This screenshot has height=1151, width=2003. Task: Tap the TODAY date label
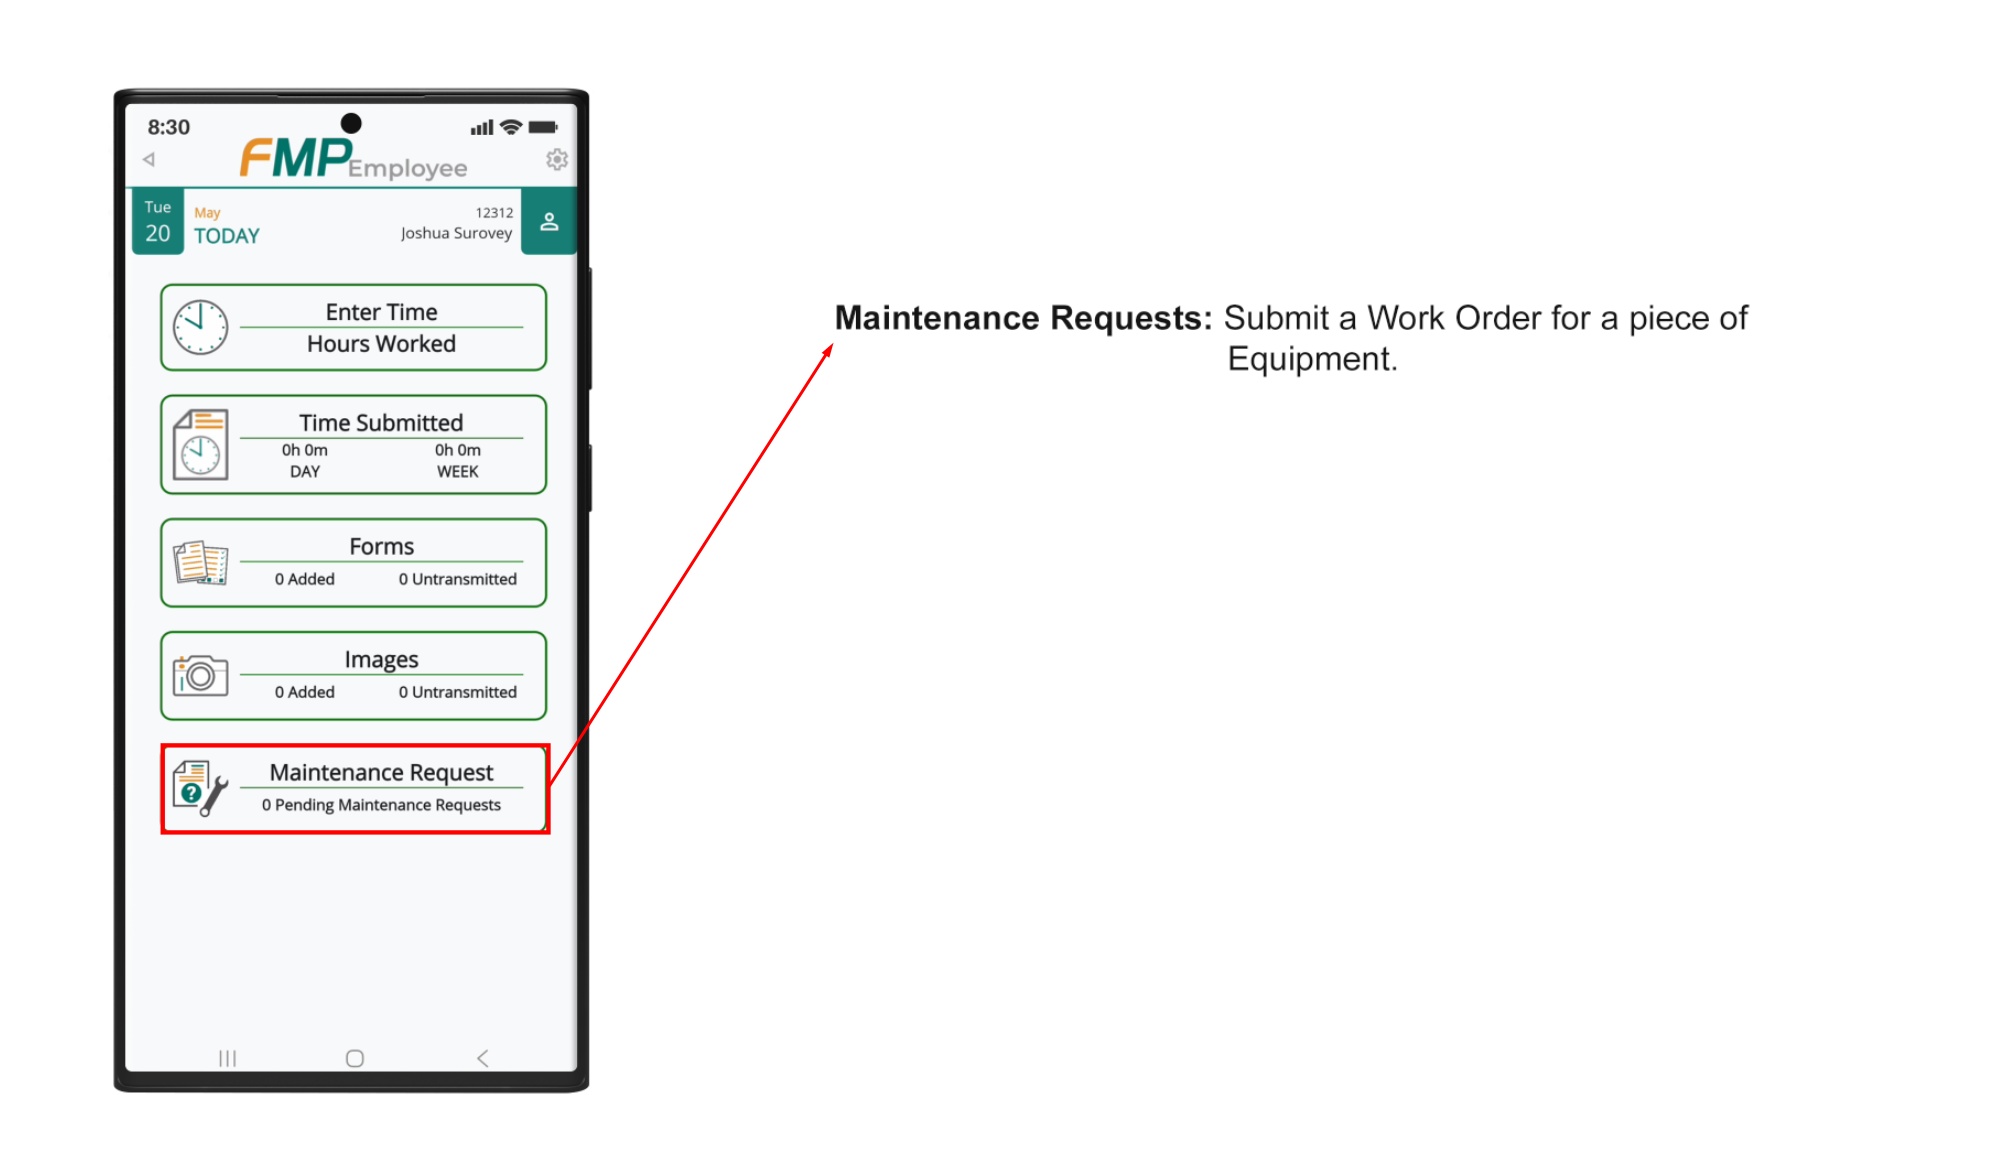(227, 236)
